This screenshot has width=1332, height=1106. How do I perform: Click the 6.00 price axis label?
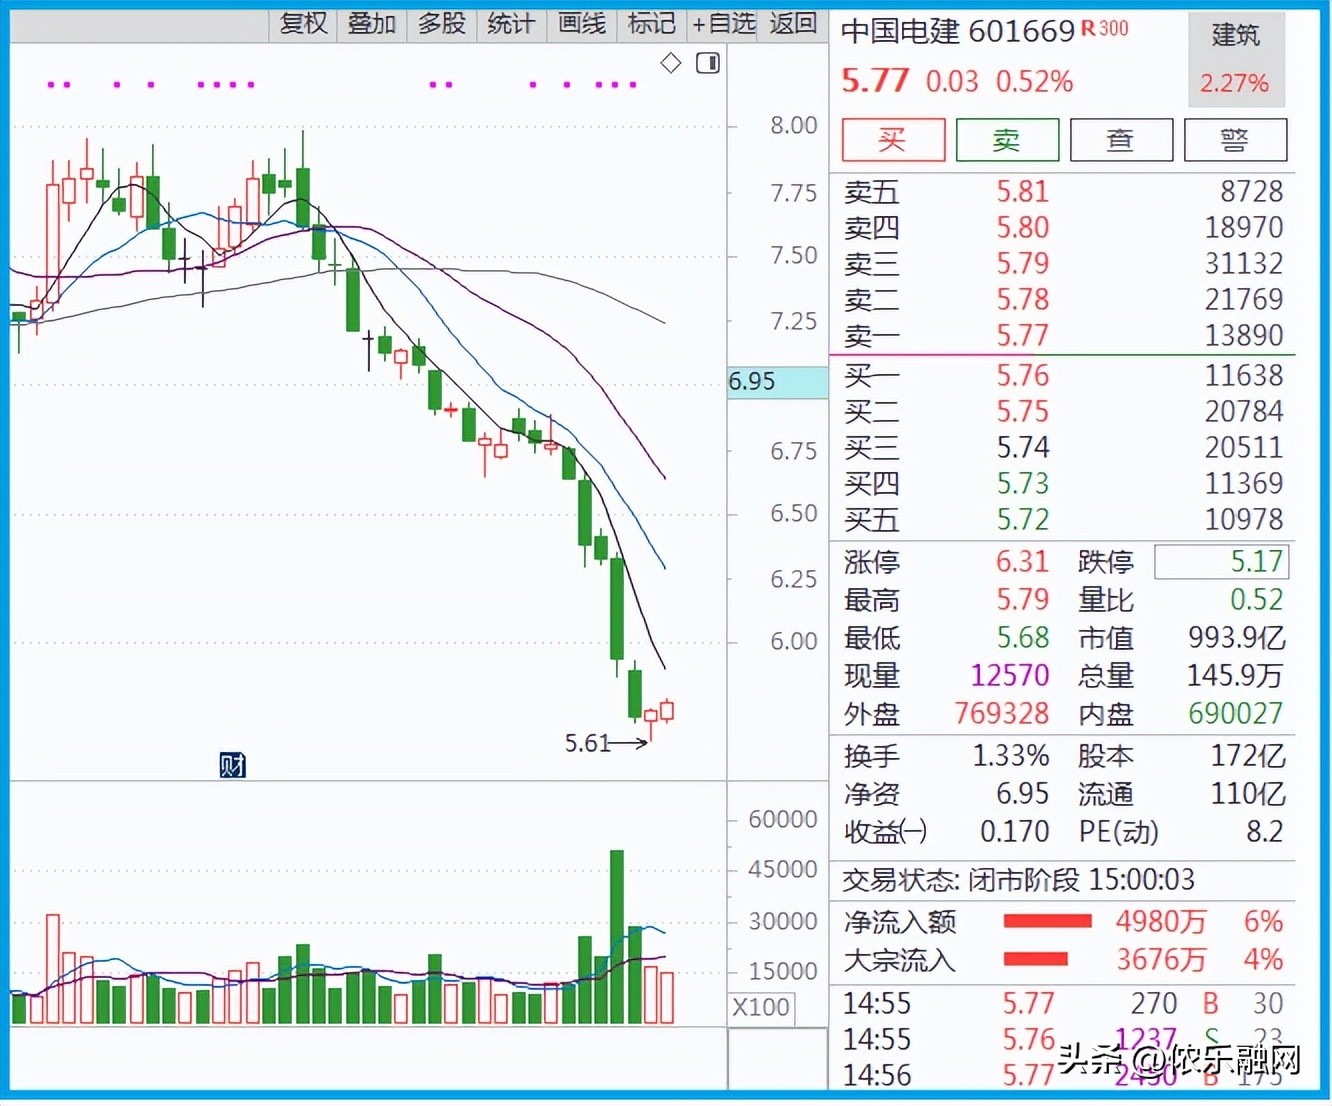[794, 641]
